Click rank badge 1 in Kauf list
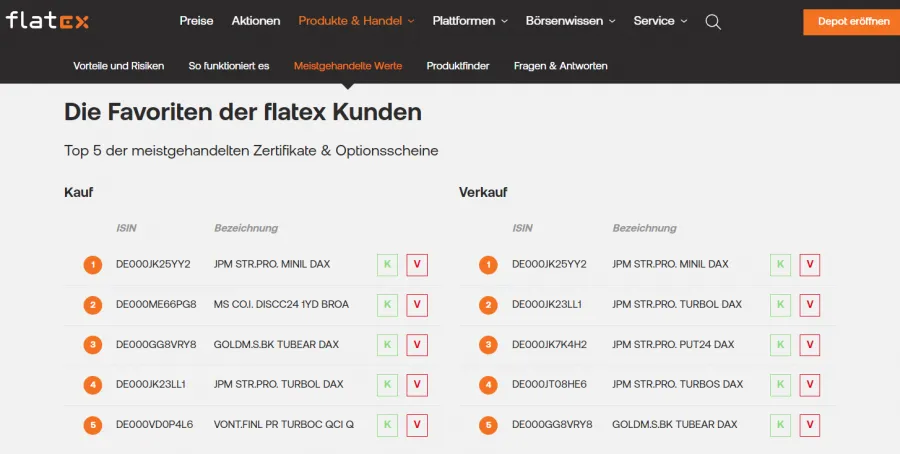 92,265
